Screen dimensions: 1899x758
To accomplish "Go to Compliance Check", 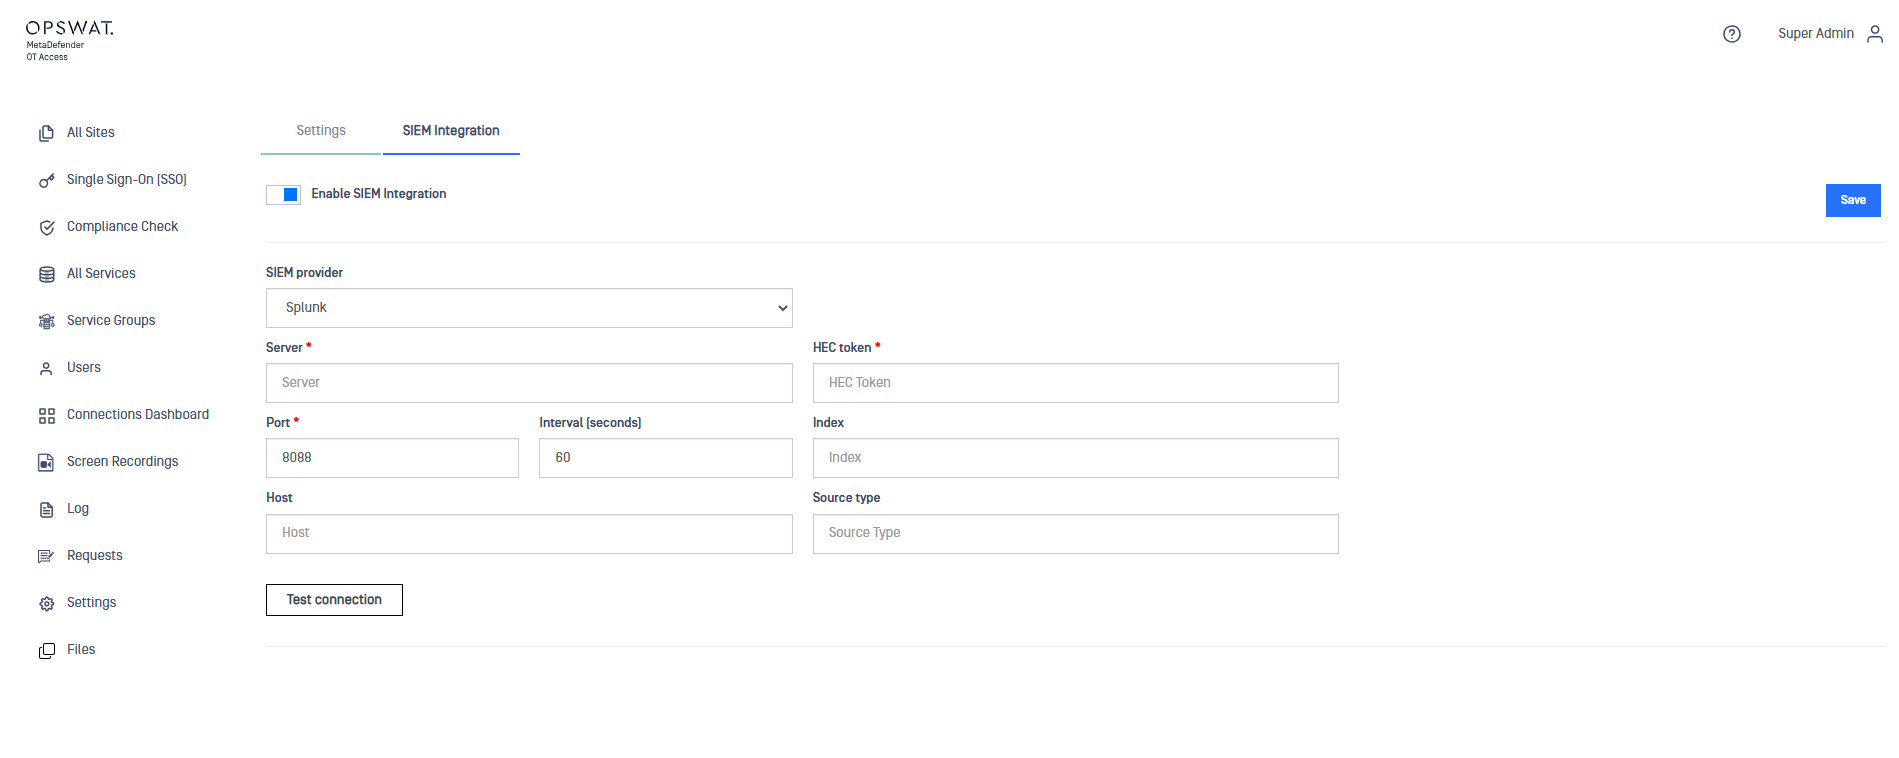I will (x=122, y=226).
